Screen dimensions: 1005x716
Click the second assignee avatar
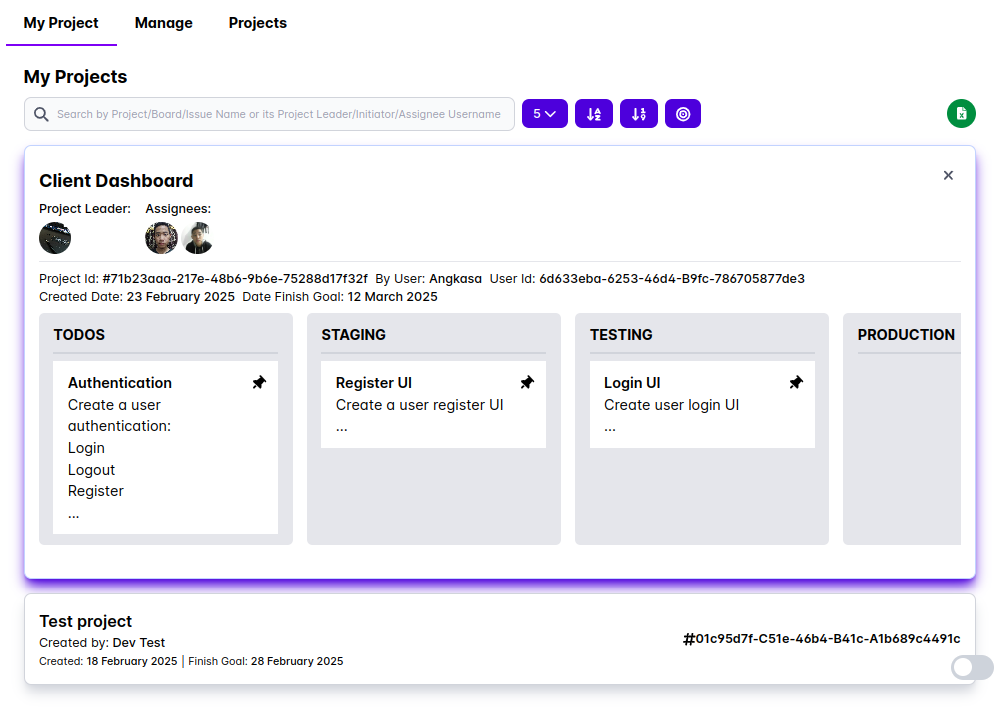click(x=197, y=238)
